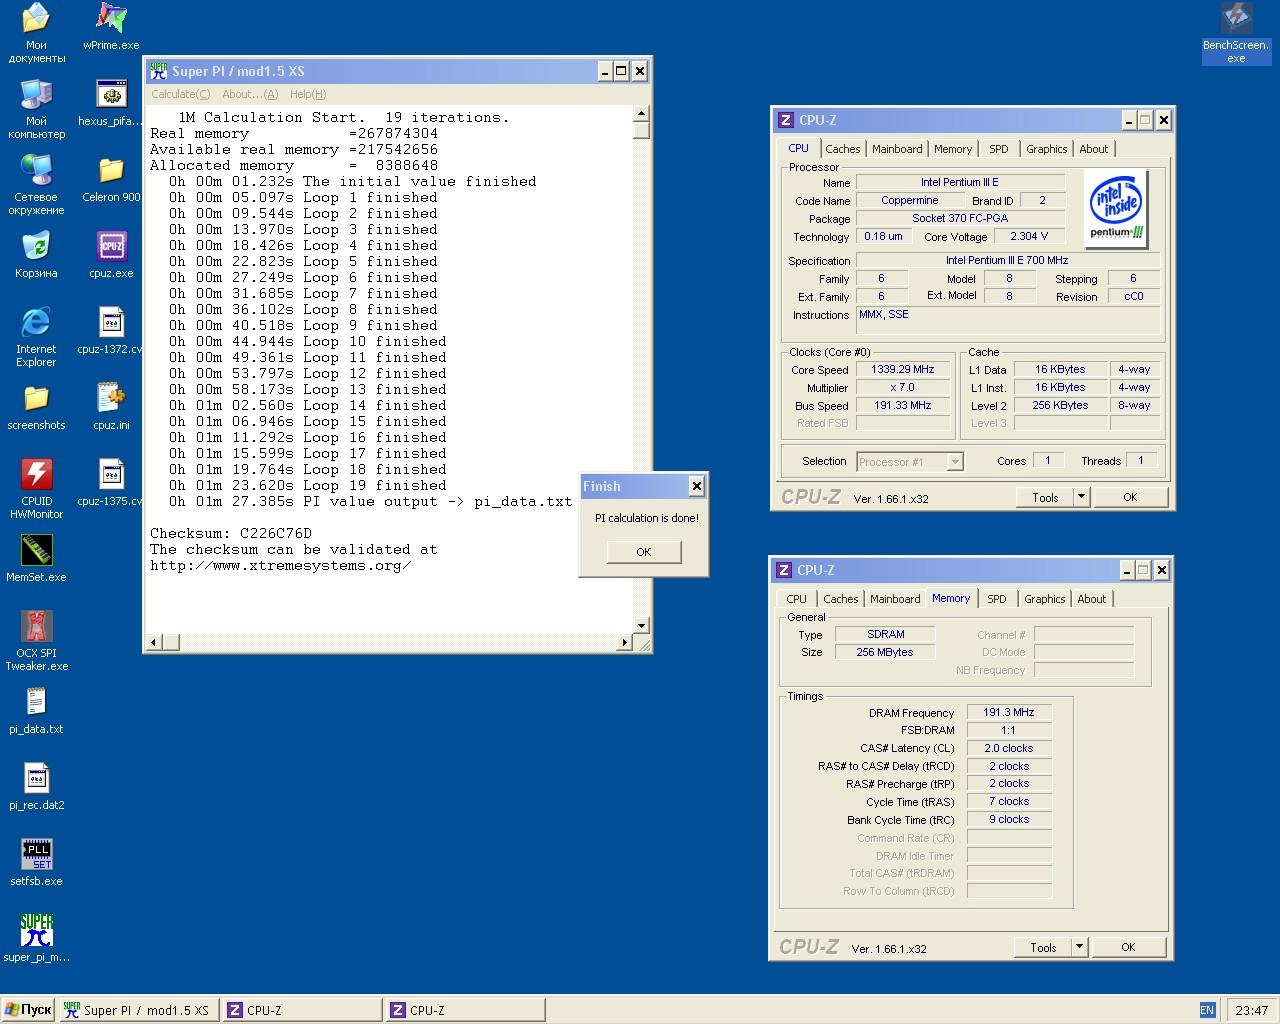
Task: Launch MemSet.exe desktop icon
Action: (36, 559)
